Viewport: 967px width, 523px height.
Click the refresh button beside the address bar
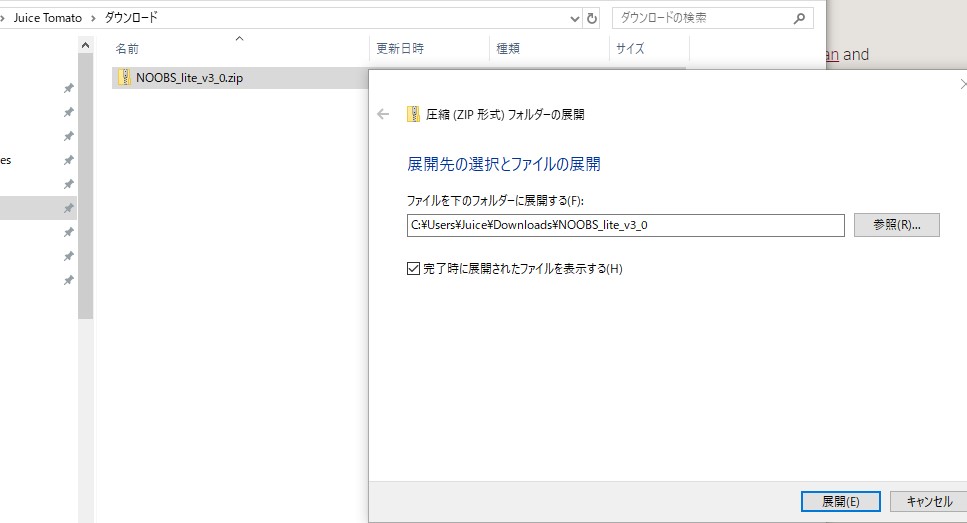pyautogui.click(x=592, y=18)
